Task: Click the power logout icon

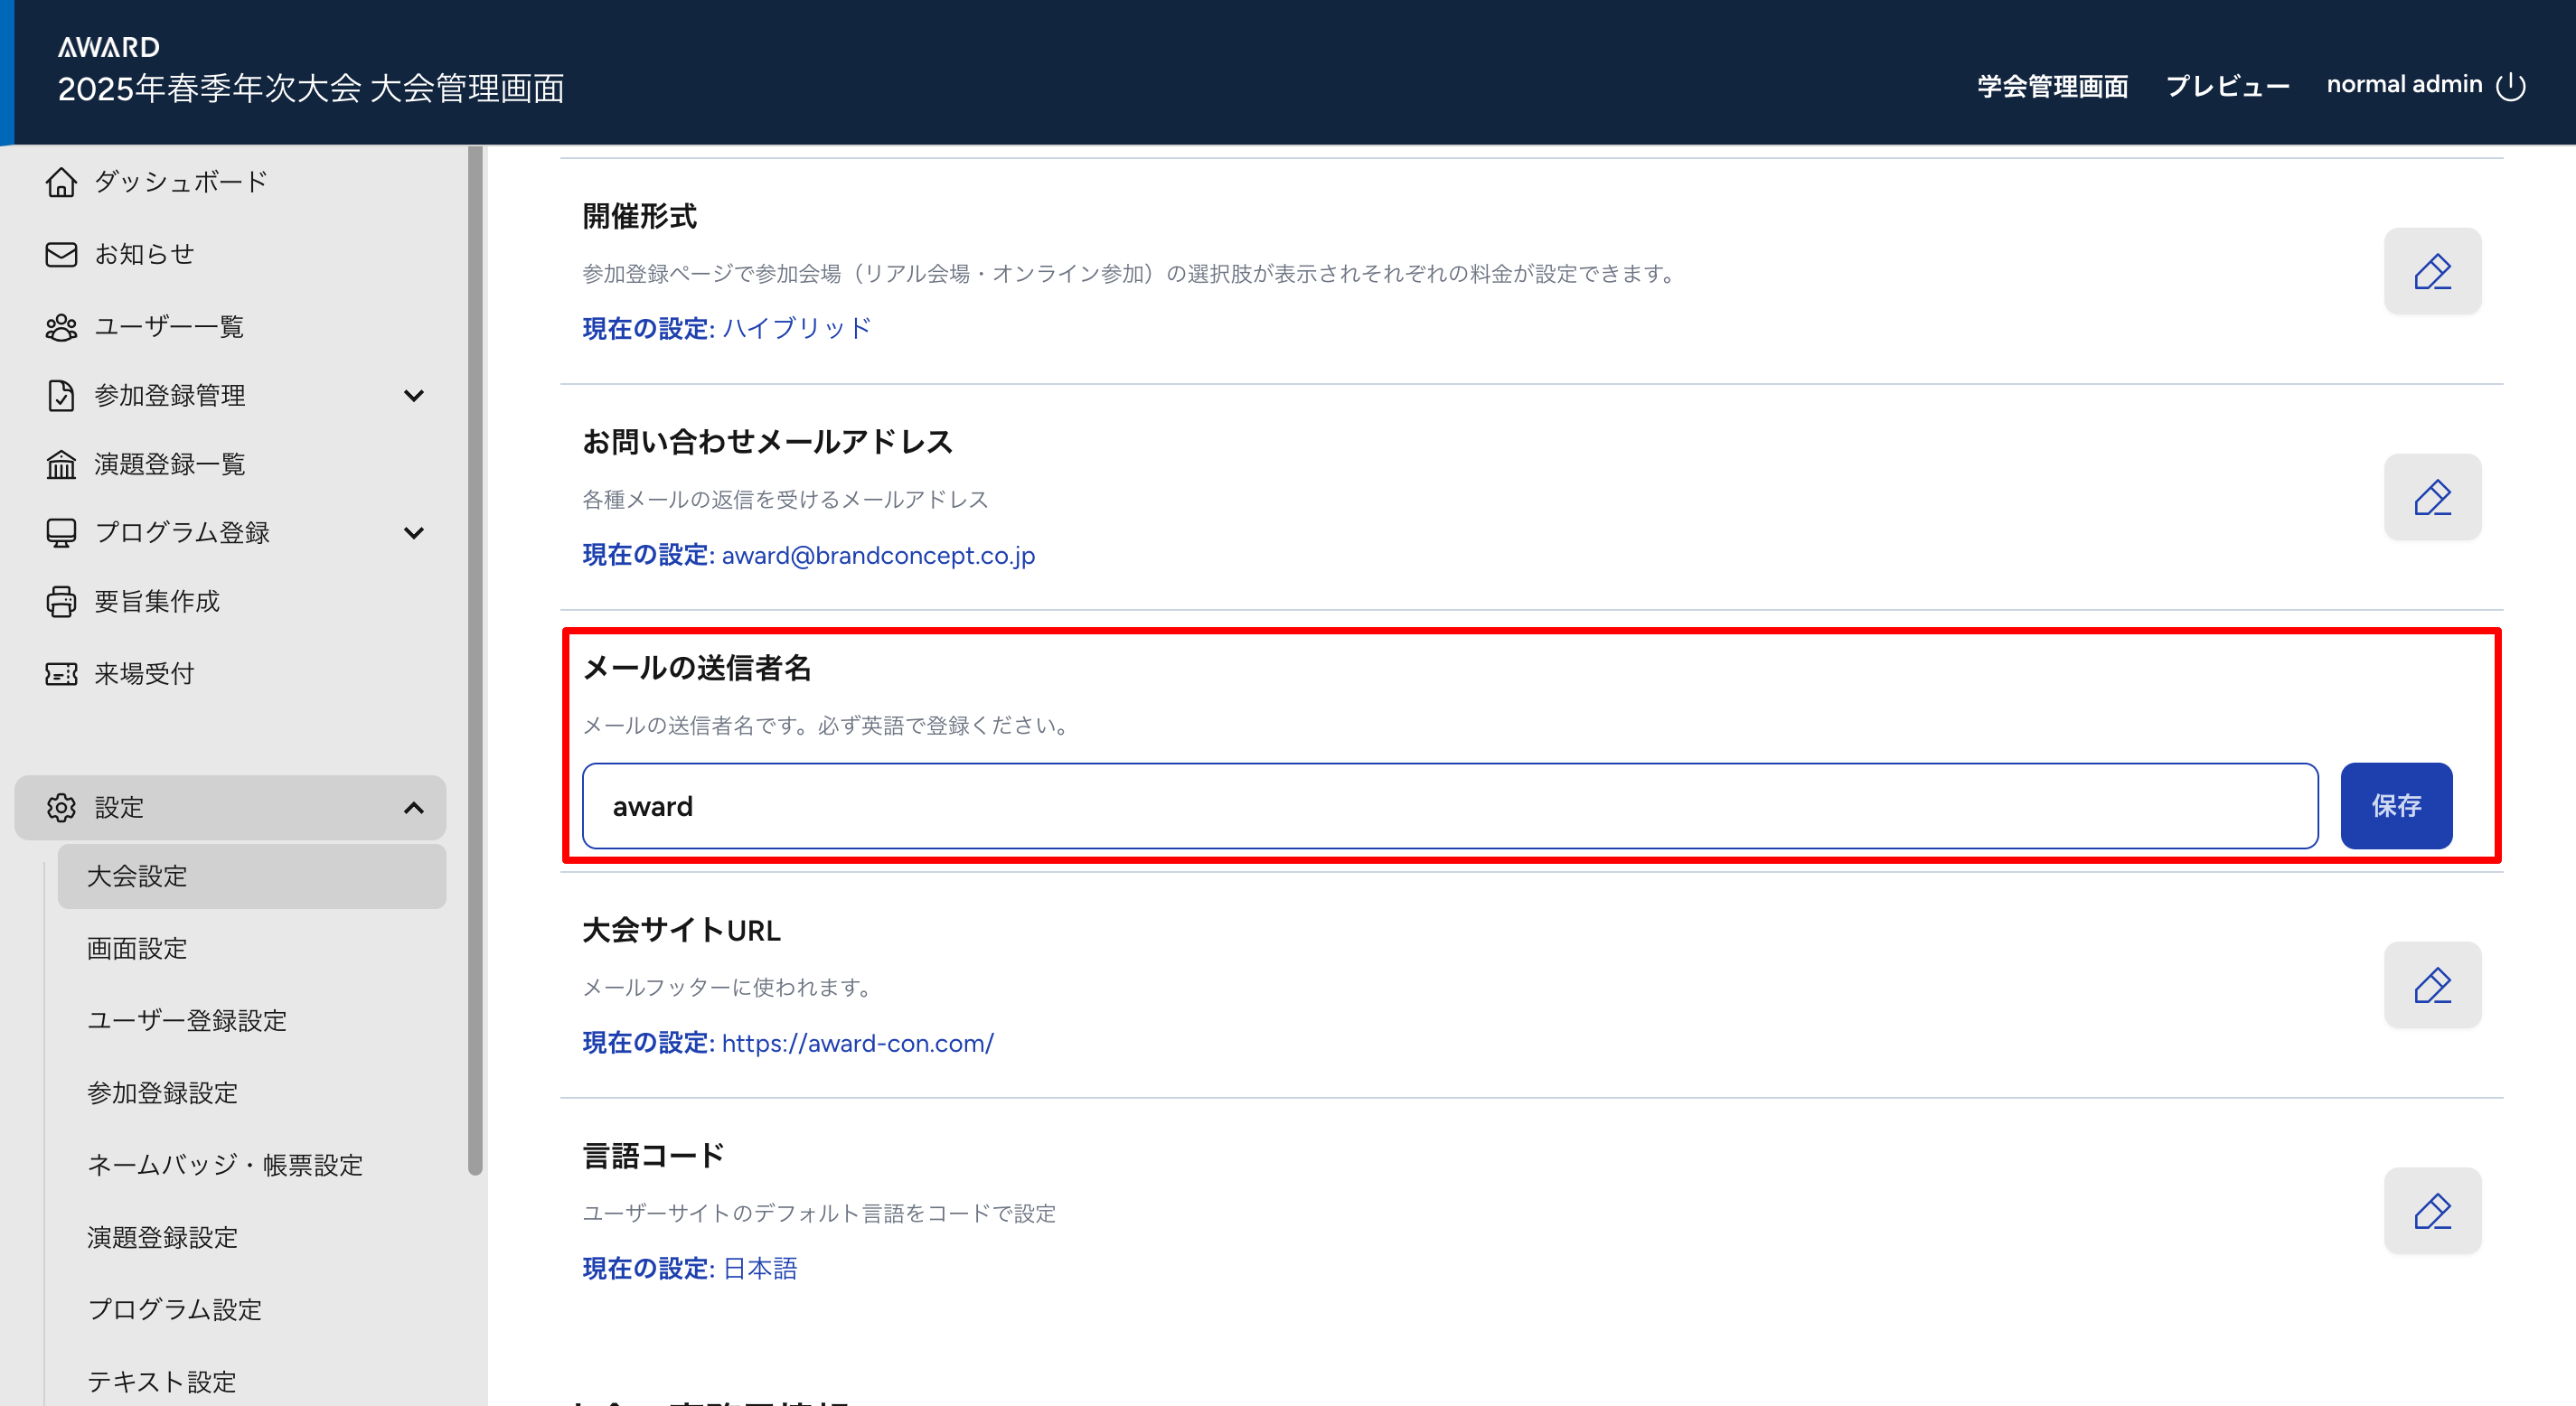Action: [2510, 86]
